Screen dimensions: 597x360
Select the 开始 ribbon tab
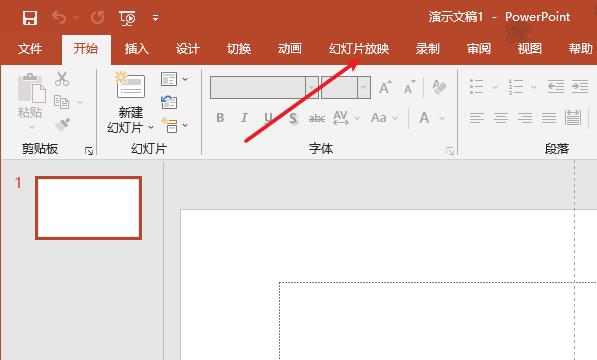pyautogui.click(x=86, y=49)
